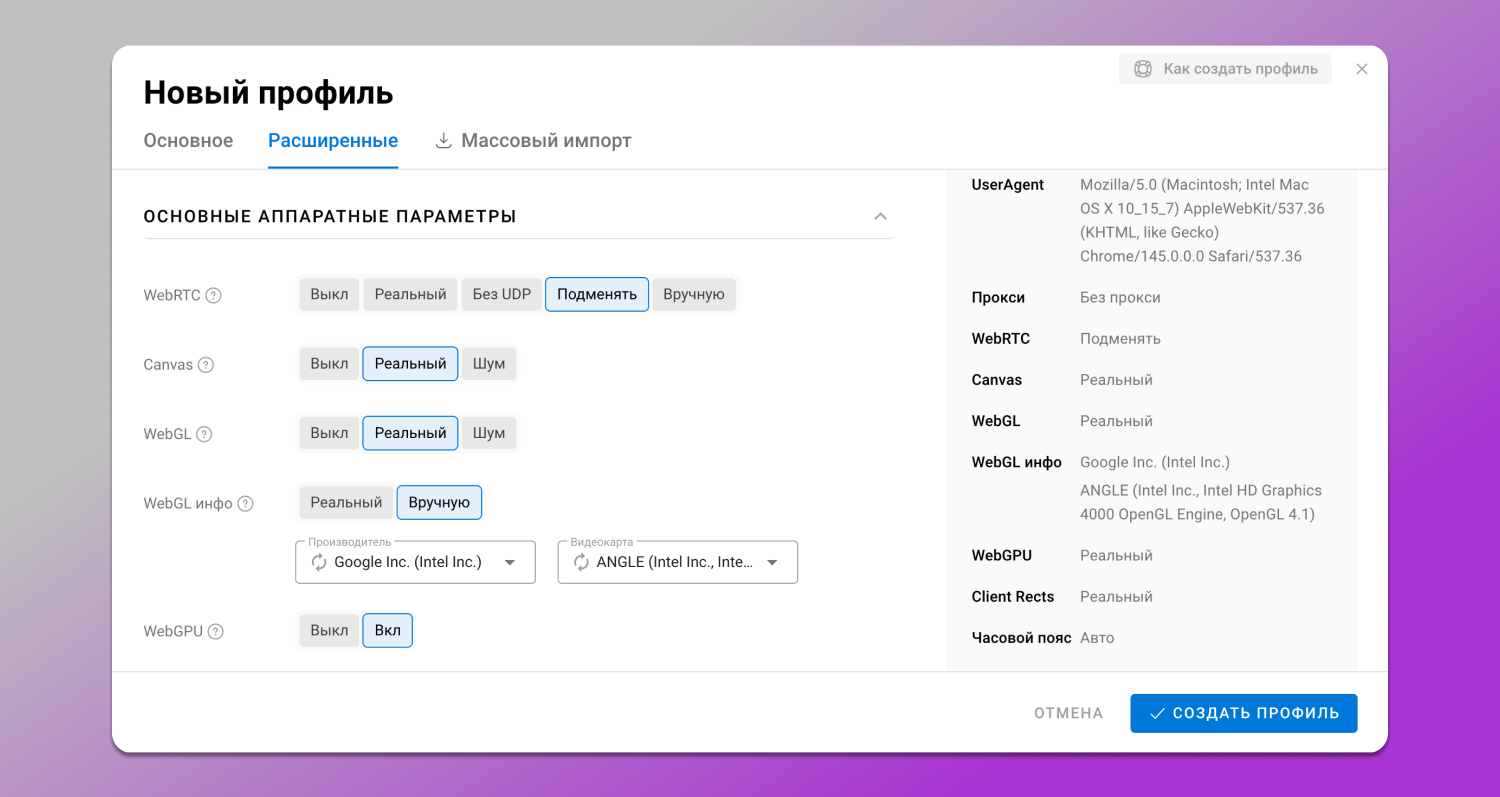Set WebRTC to Выкл
1500x797 pixels.
(x=329, y=294)
